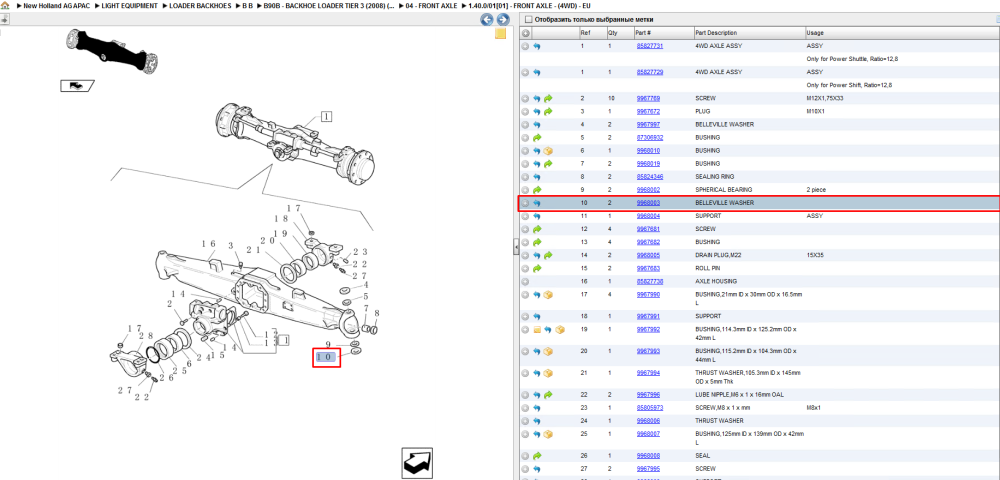Screen dimensions: 1000x480
Task: Sort by Part # column header
Action: [x=663, y=33]
